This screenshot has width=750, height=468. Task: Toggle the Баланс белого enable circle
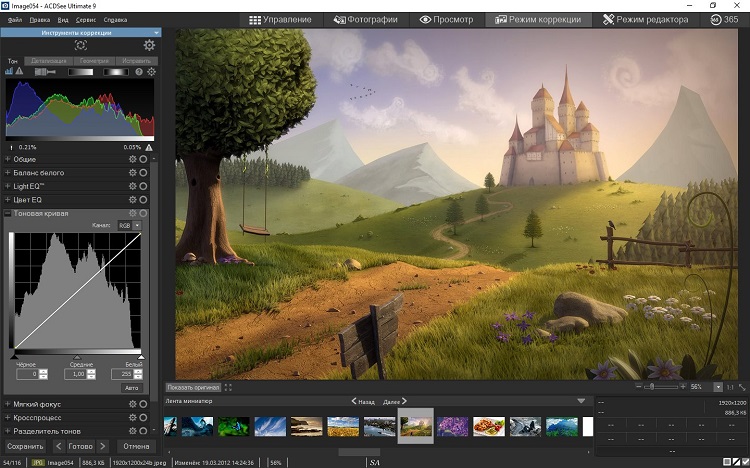(x=143, y=173)
